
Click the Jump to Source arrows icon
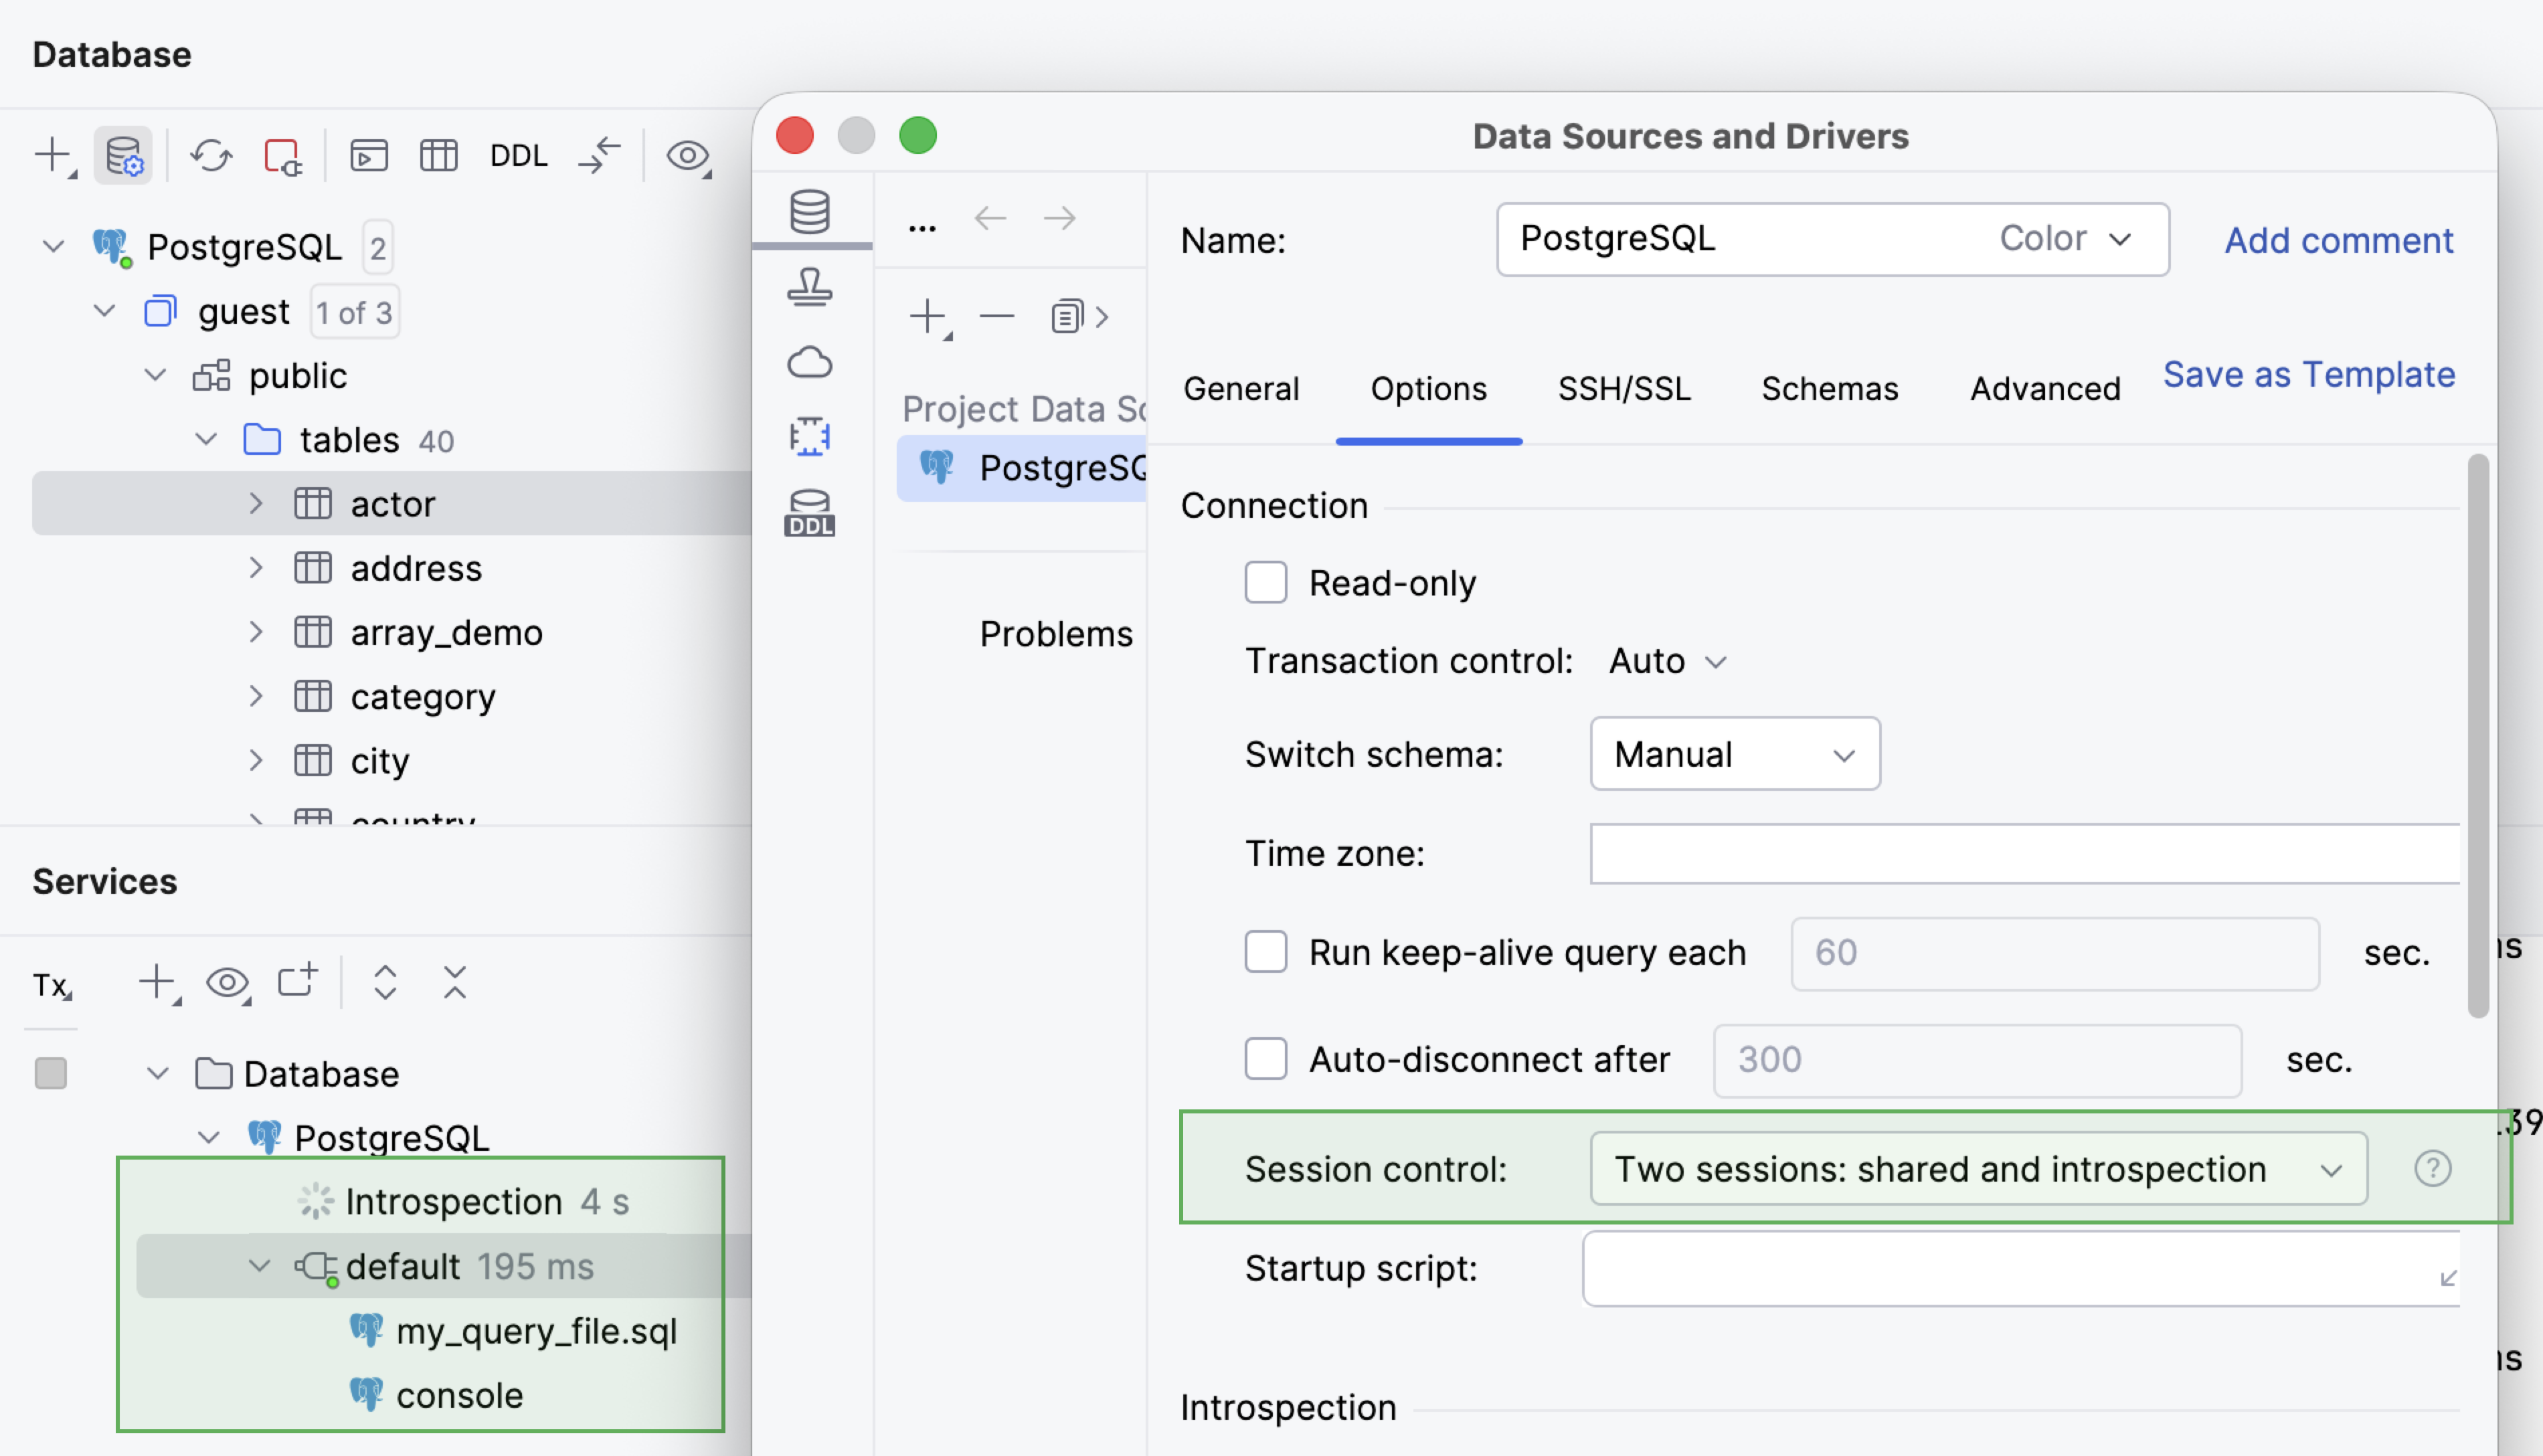(x=600, y=156)
